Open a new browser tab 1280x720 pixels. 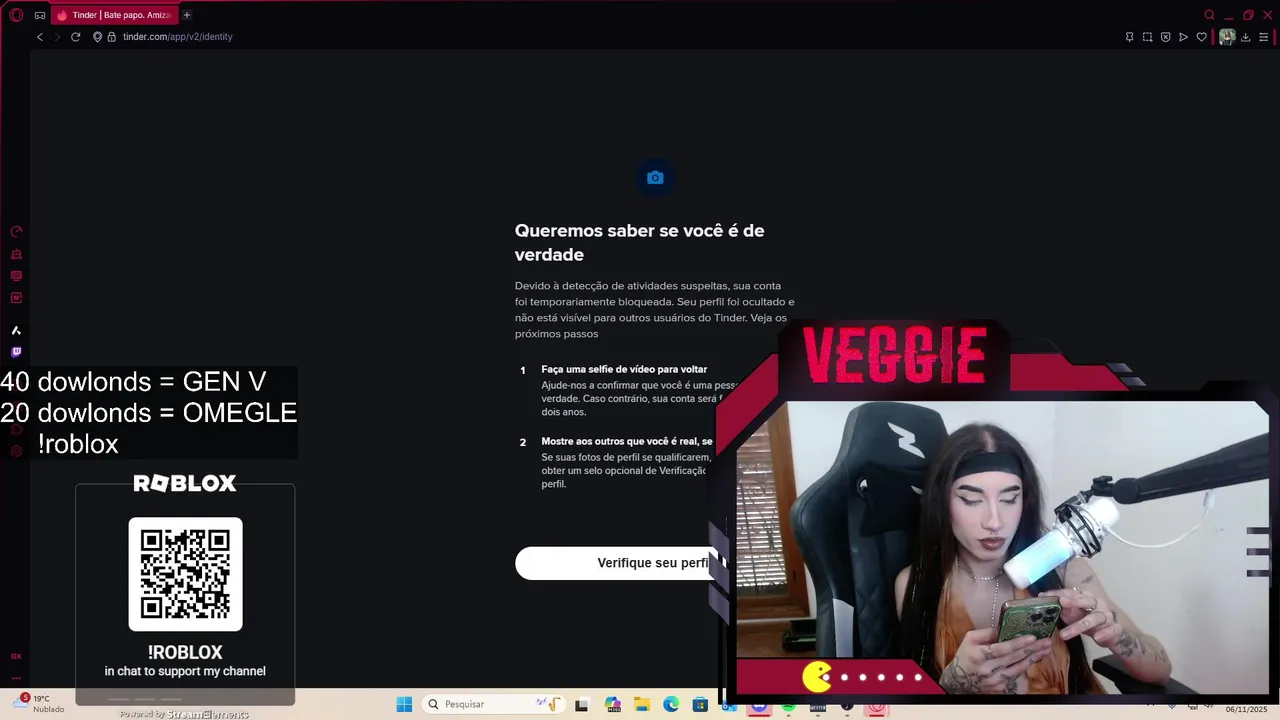click(x=187, y=15)
